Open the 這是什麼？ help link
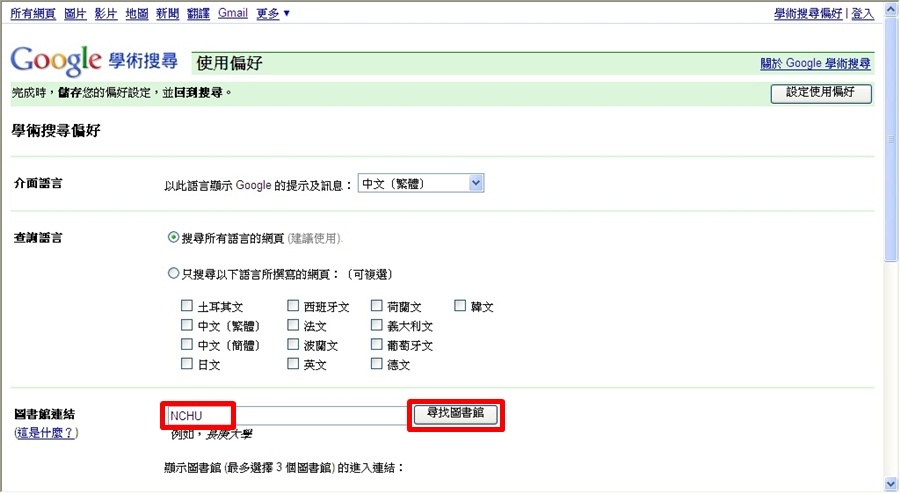The width and height of the screenshot is (900, 493). (x=46, y=433)
